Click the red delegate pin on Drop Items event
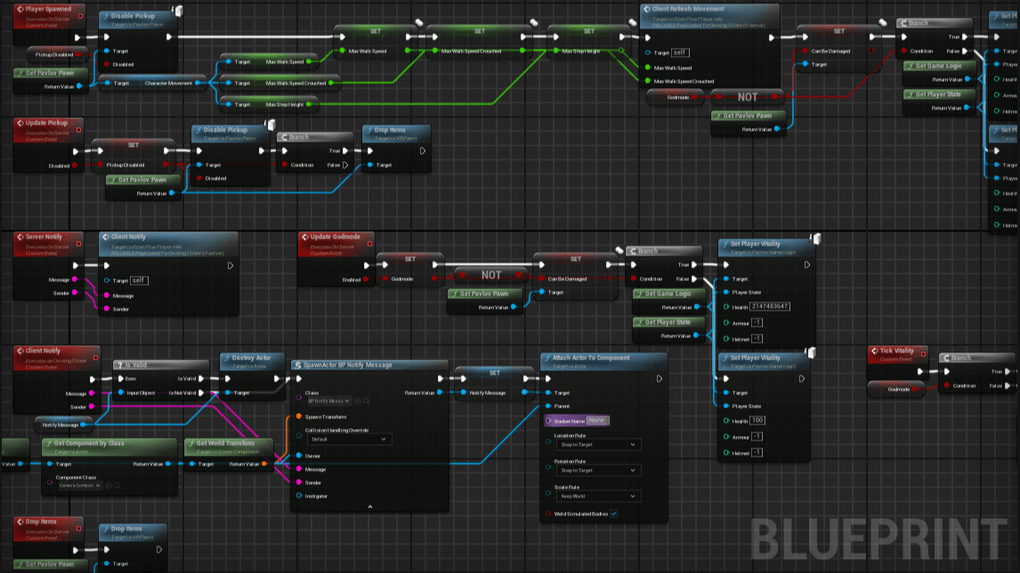The height and width of the screenshot is (573, 1020). [79, 529]
